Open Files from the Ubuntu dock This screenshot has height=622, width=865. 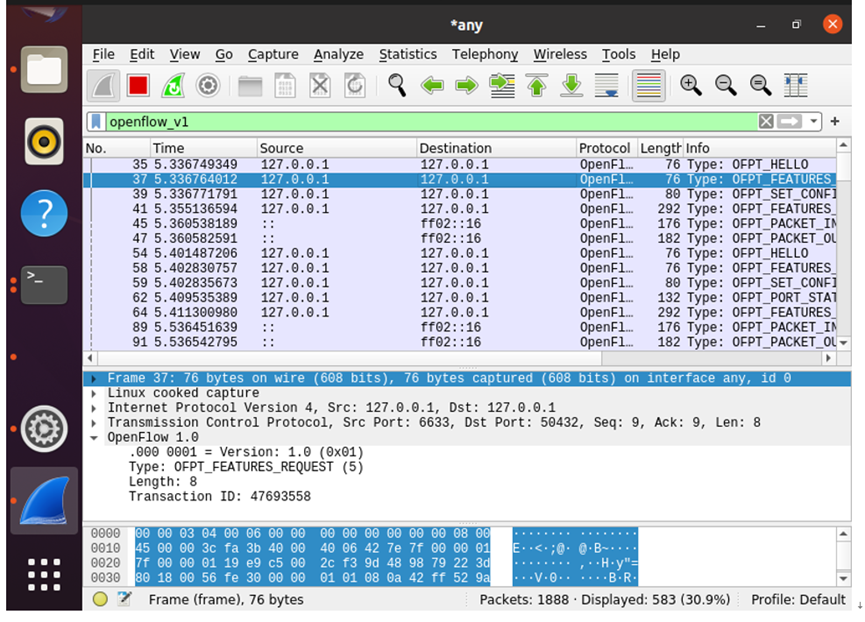pos(44,69)
